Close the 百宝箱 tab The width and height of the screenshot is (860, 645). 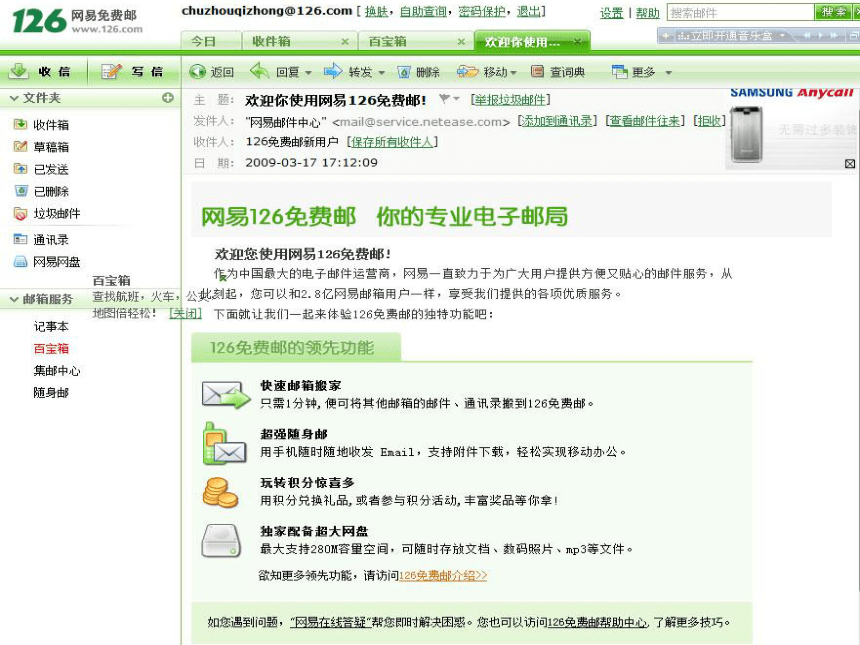[461, 41]
